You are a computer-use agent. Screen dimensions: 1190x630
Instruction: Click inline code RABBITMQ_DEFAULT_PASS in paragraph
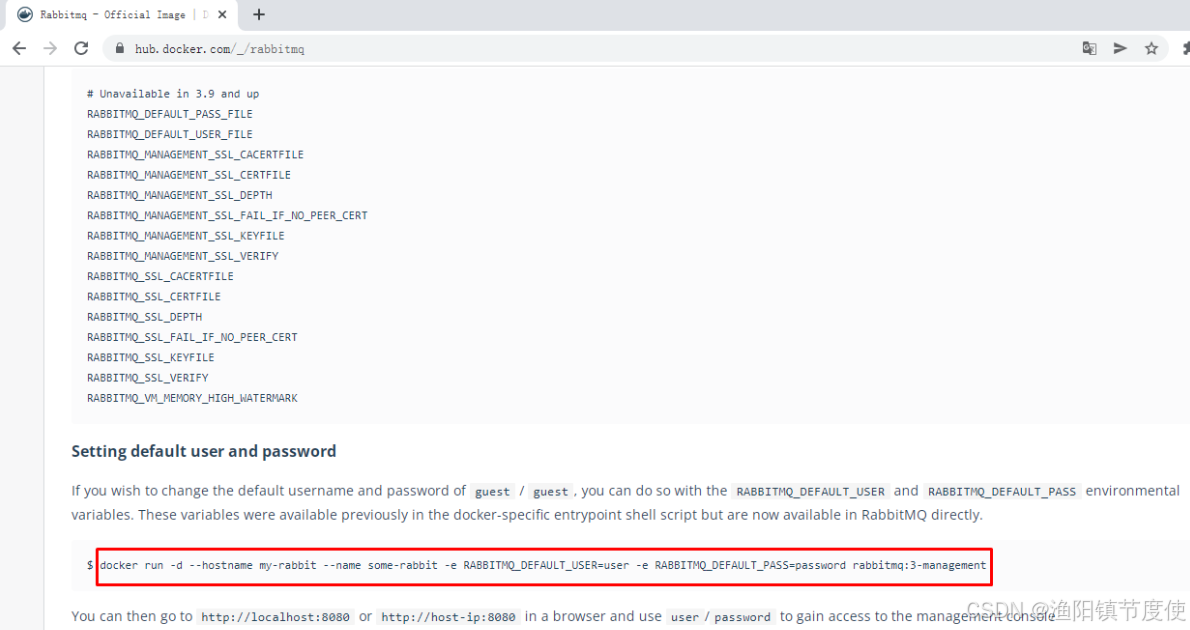click(1002, 491)
